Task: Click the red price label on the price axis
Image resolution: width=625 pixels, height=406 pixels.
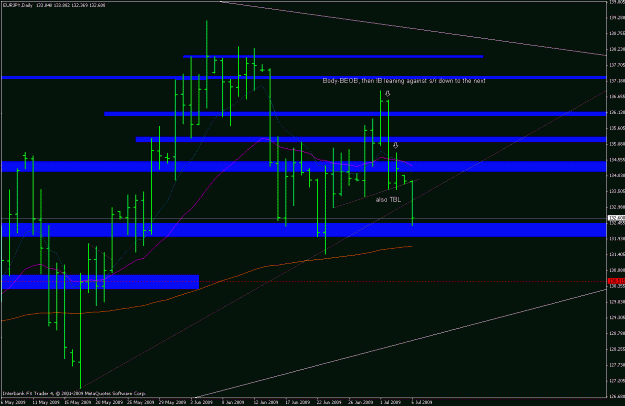Action: (616, 281)
